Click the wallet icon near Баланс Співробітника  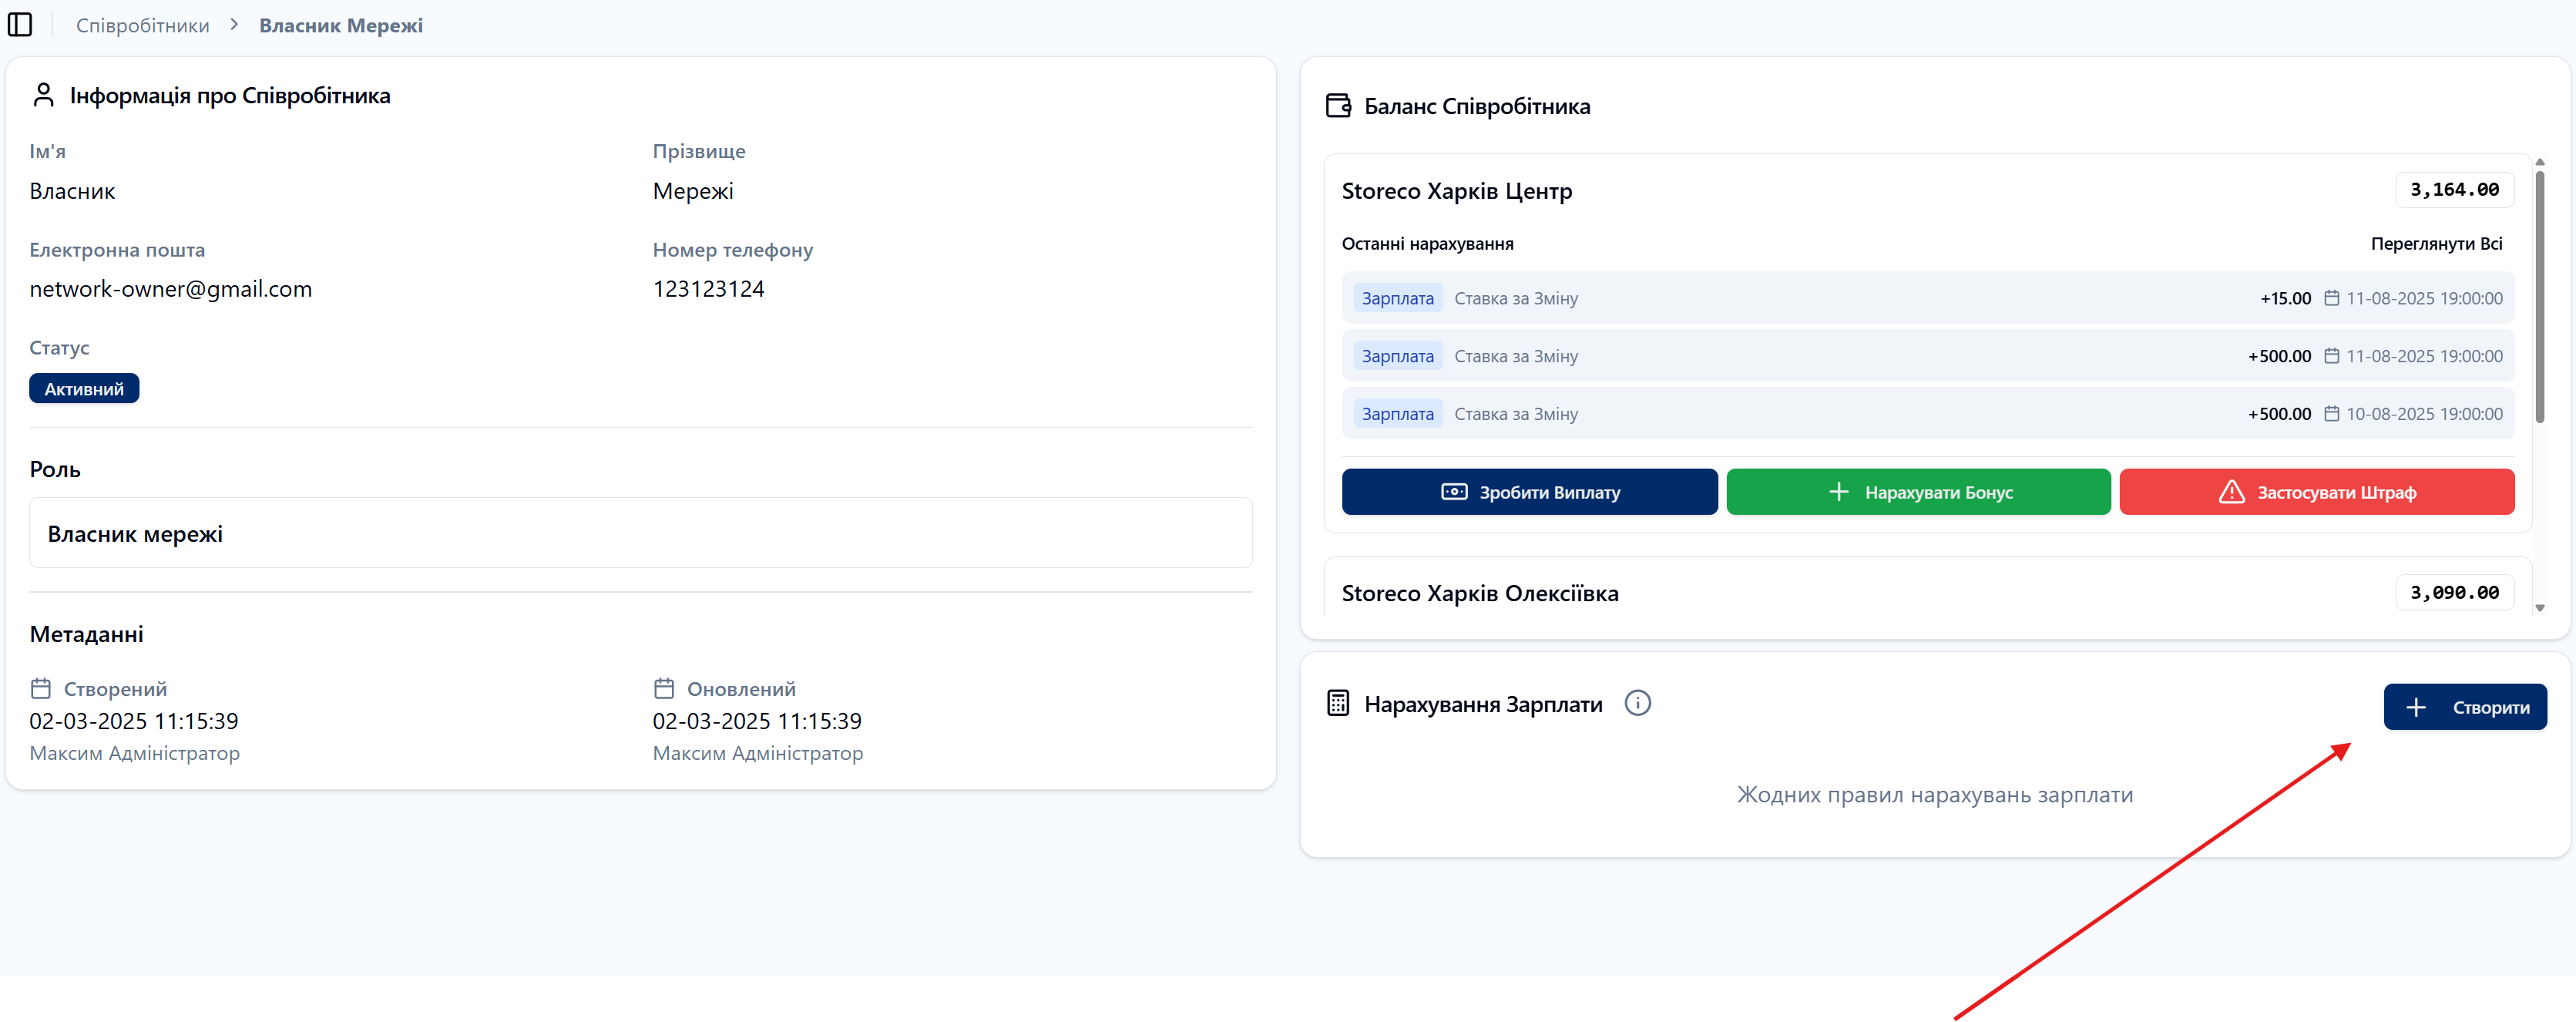click(1338, 106)
